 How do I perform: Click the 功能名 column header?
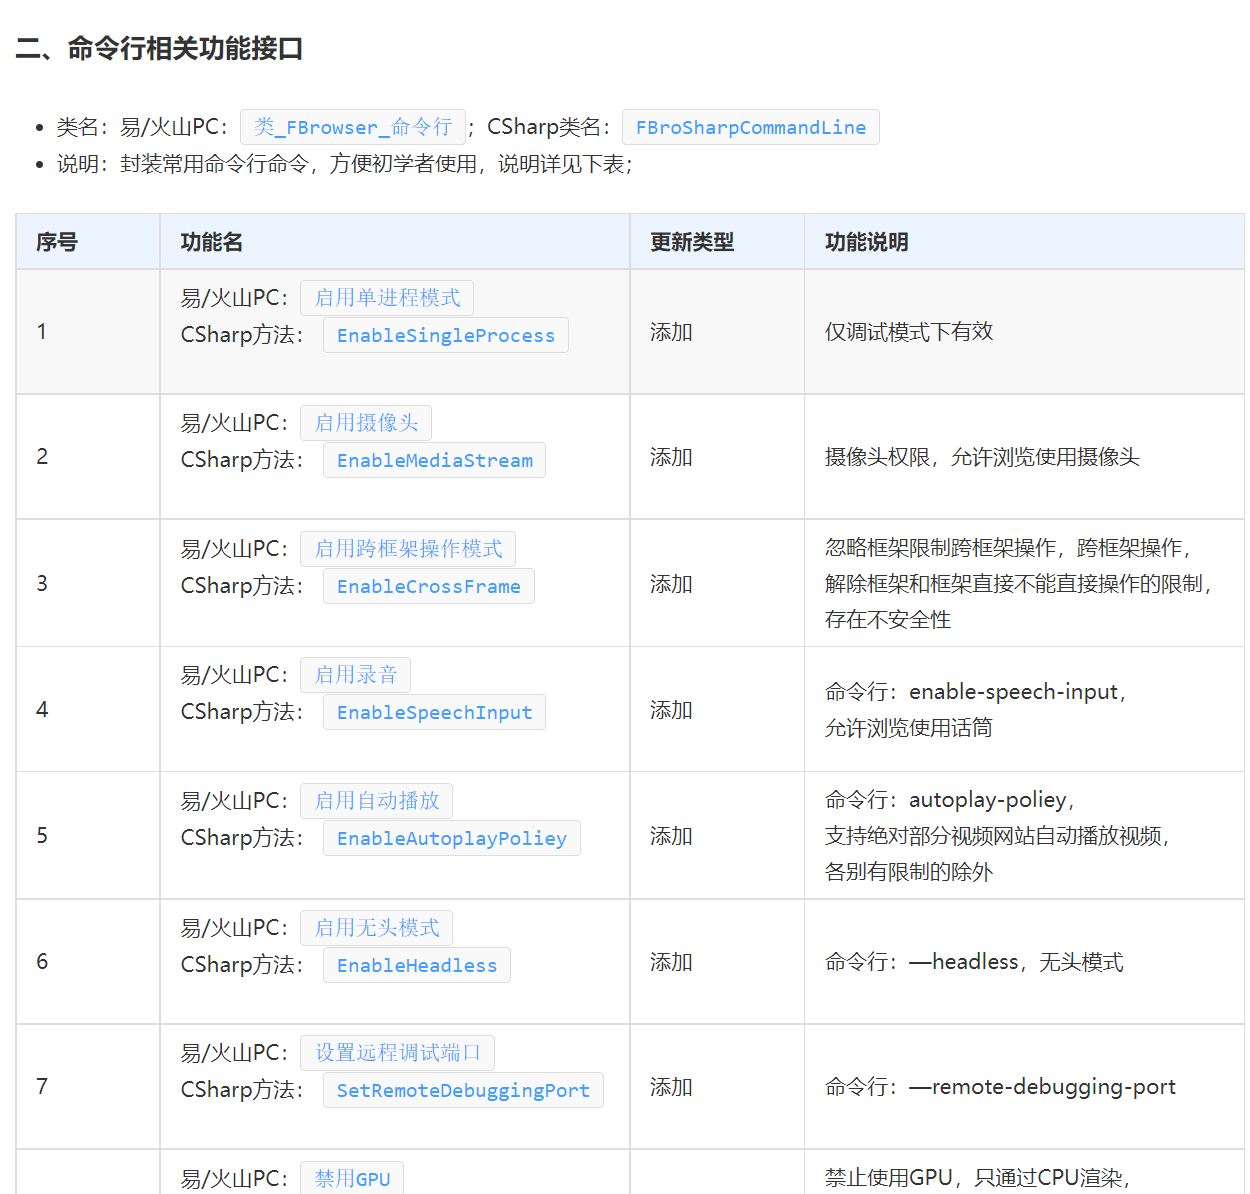click(x=211, y=242)
